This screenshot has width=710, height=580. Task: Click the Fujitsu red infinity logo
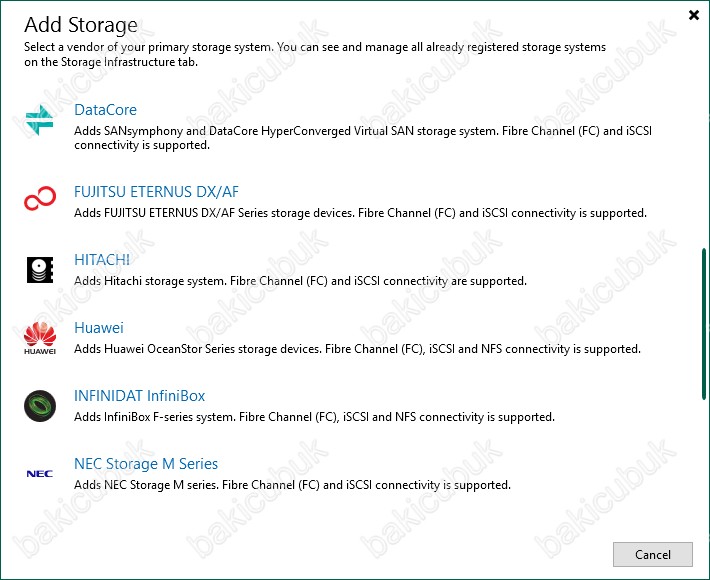(x=40, y=198)
